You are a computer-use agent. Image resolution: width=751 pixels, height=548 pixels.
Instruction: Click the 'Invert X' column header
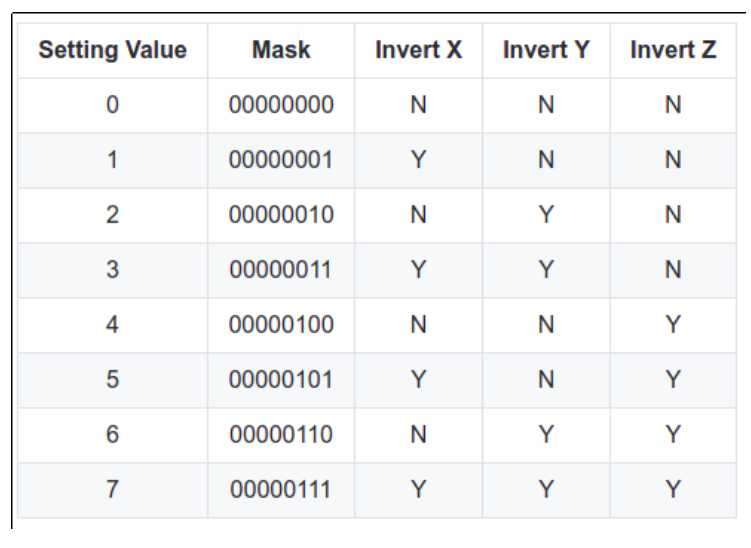418,51
